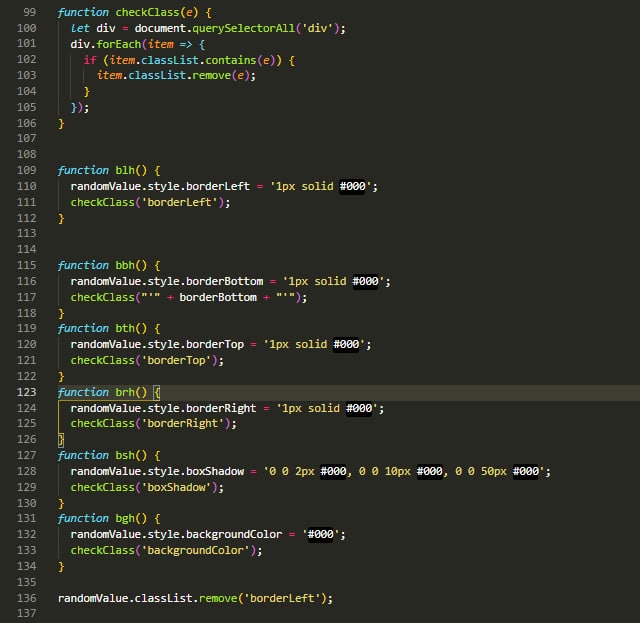Screen dimensions: 640x623
Task: Click the checkClass function name definition
Action: (x=147, y=12)
